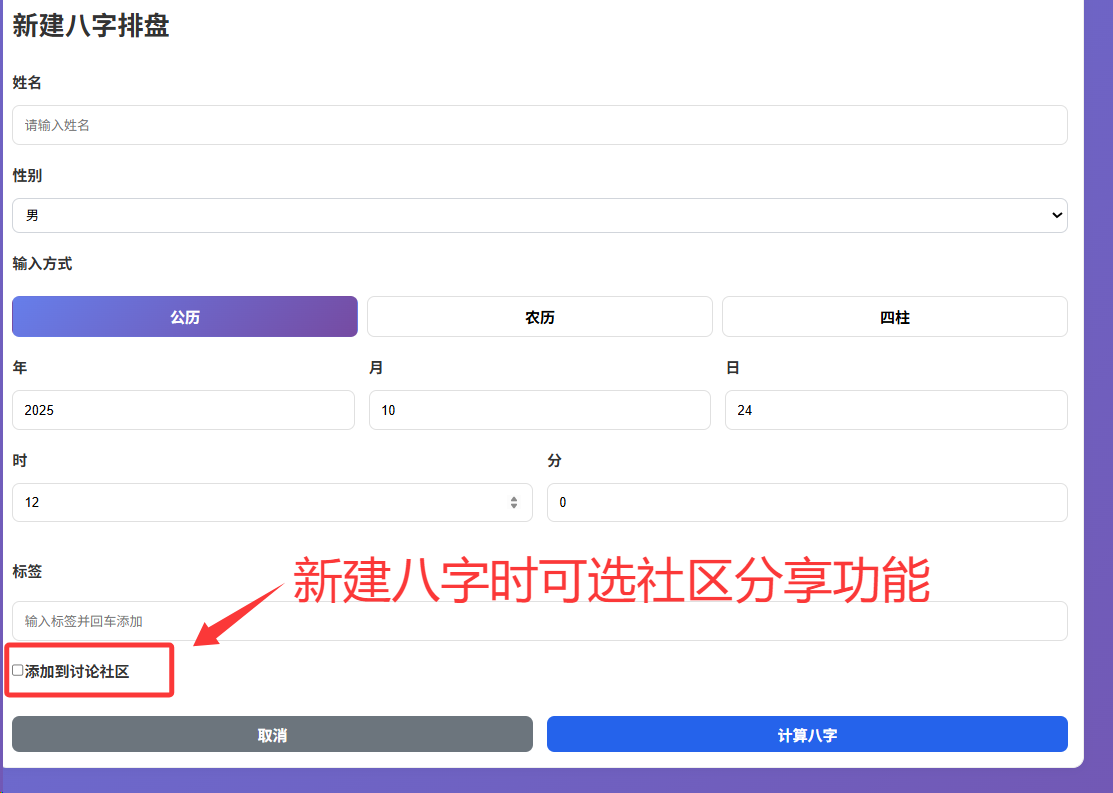This screenshot has width=1113, height=793.
Task: Click the chevron arrow on gender select
Action: click(x=1056, y=215)
